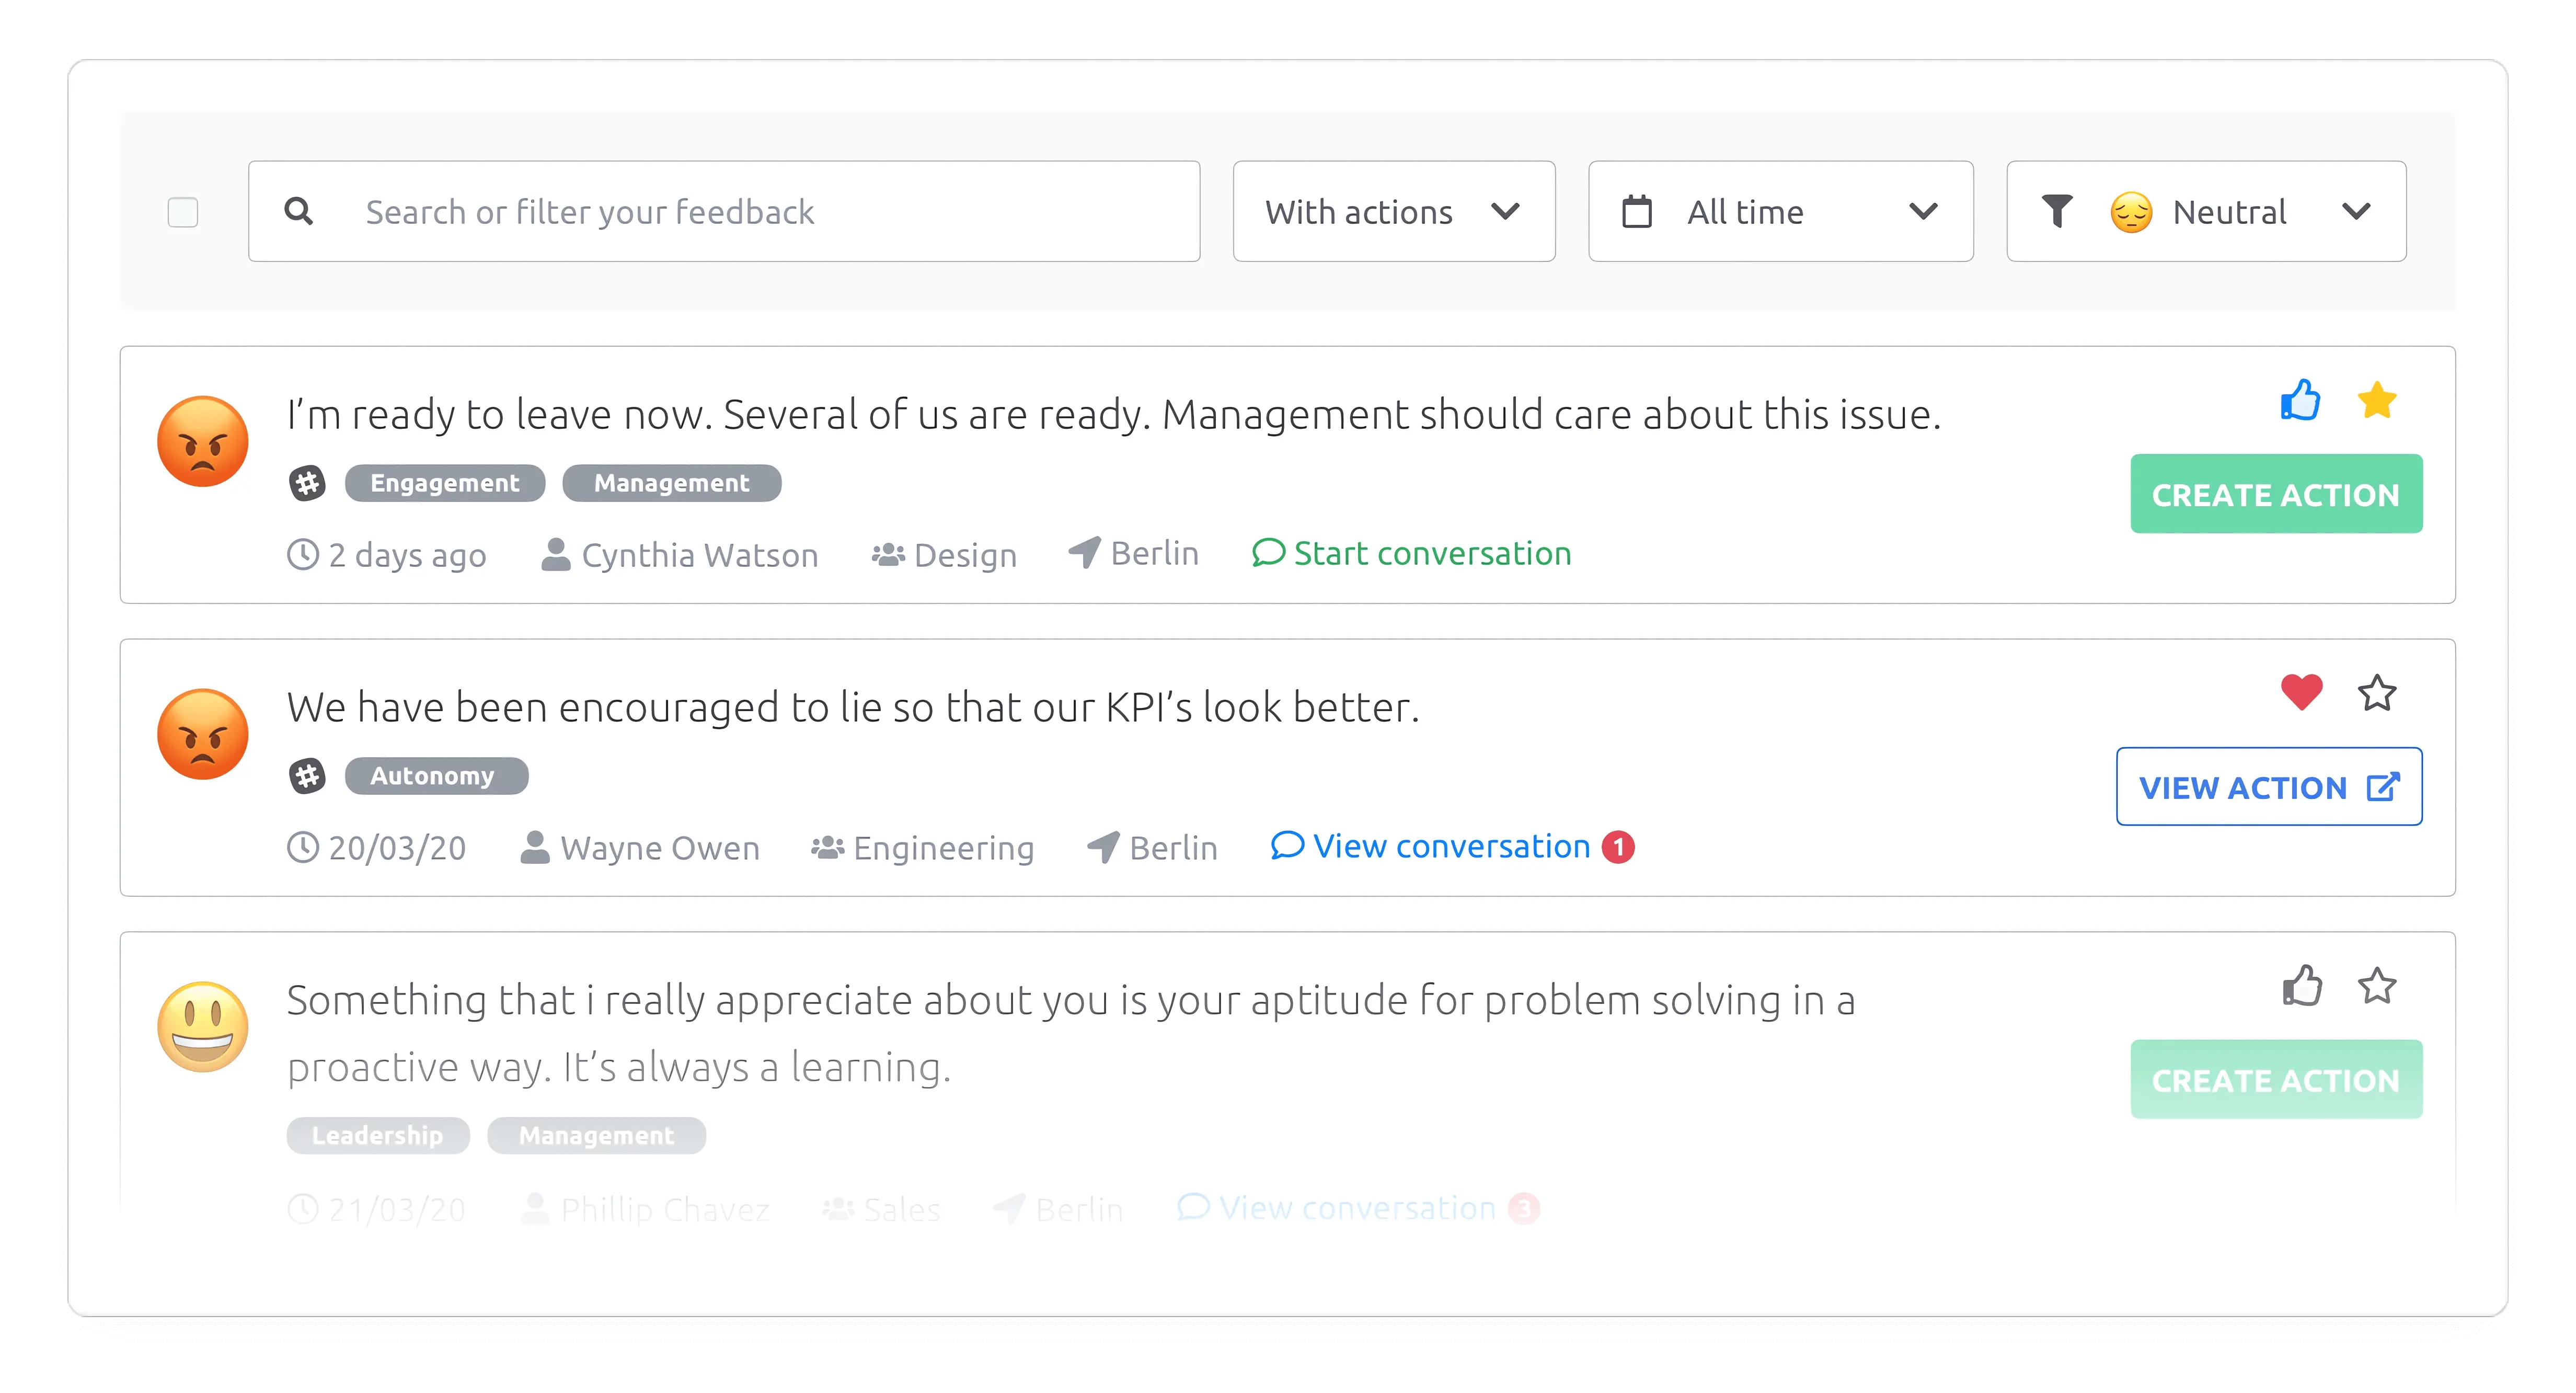Click the heart icon on Wayne's feedback
This screenshot has height=1393, width=2576.
(2302, 692)
